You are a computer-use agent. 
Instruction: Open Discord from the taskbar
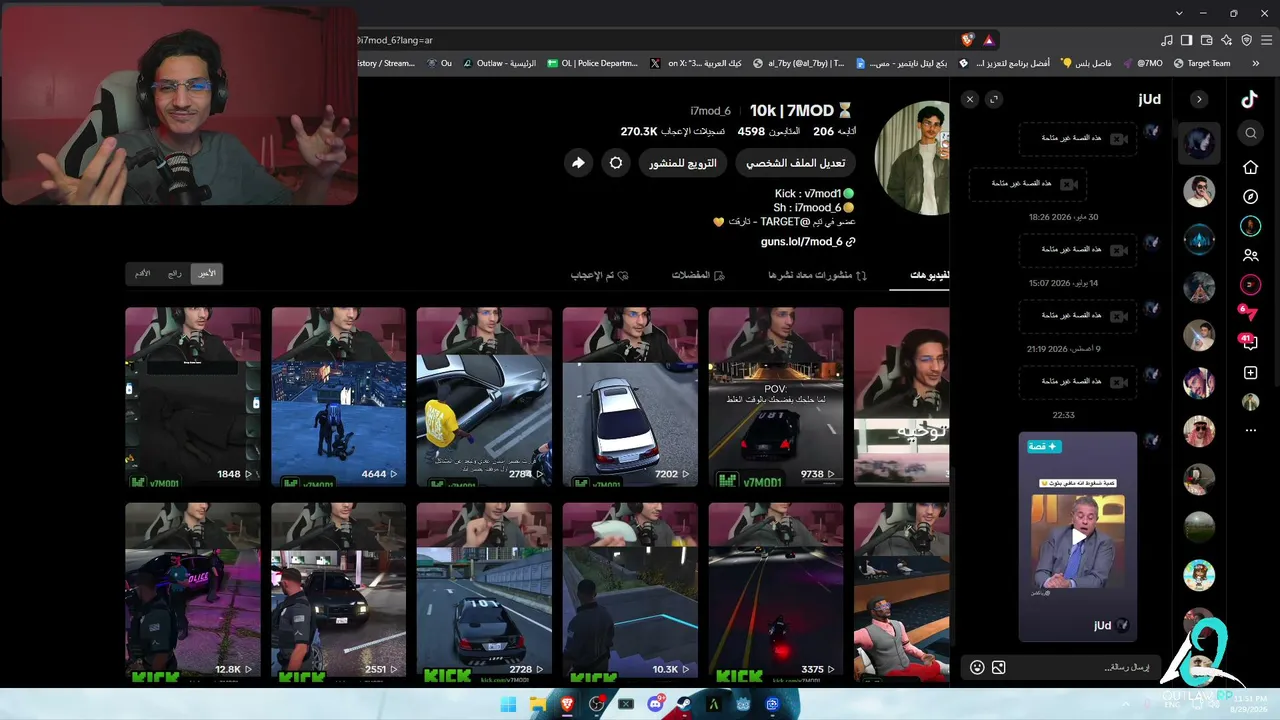coord(656,704)
